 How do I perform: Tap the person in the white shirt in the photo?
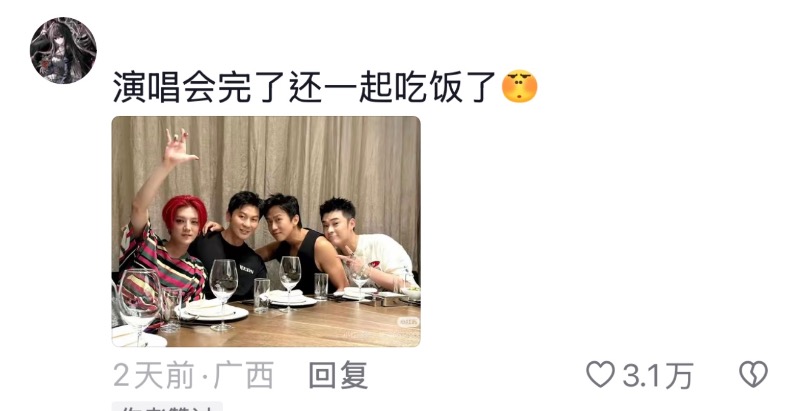coord(367,245)
